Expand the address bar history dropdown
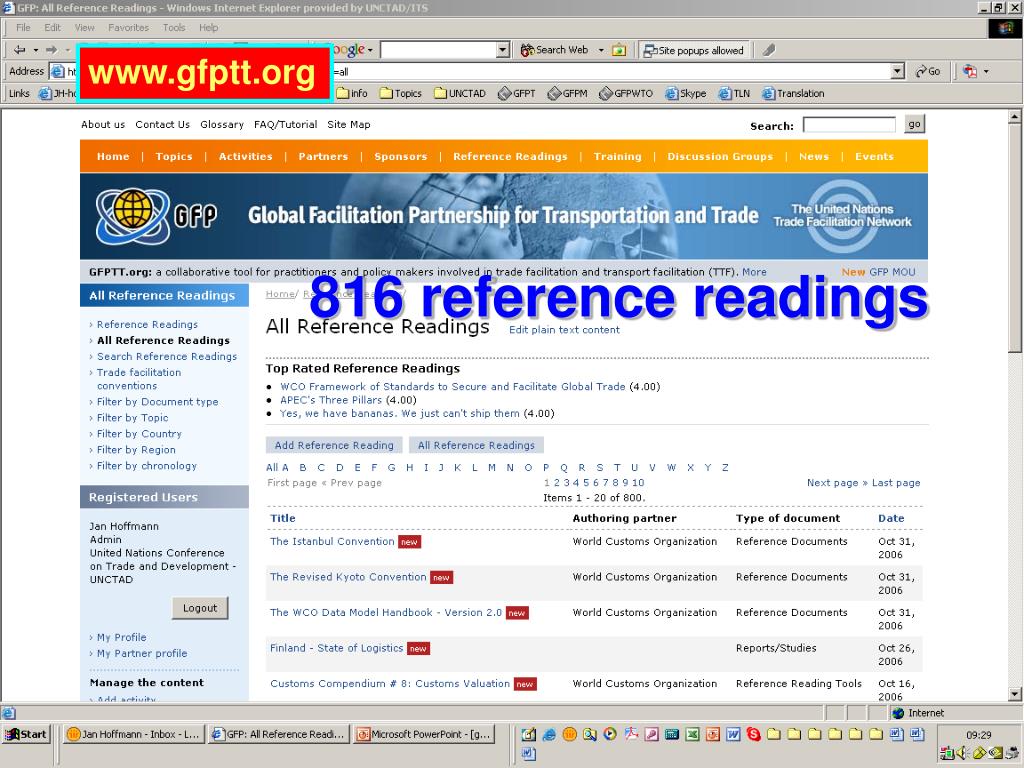1024x768 pixels. click(897, 71)
